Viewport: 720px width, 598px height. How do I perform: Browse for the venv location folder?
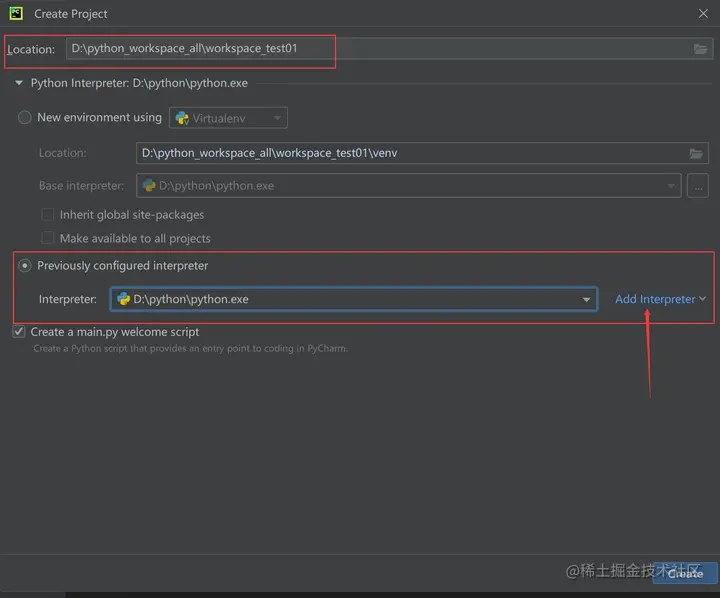click(x=696, y=153)
